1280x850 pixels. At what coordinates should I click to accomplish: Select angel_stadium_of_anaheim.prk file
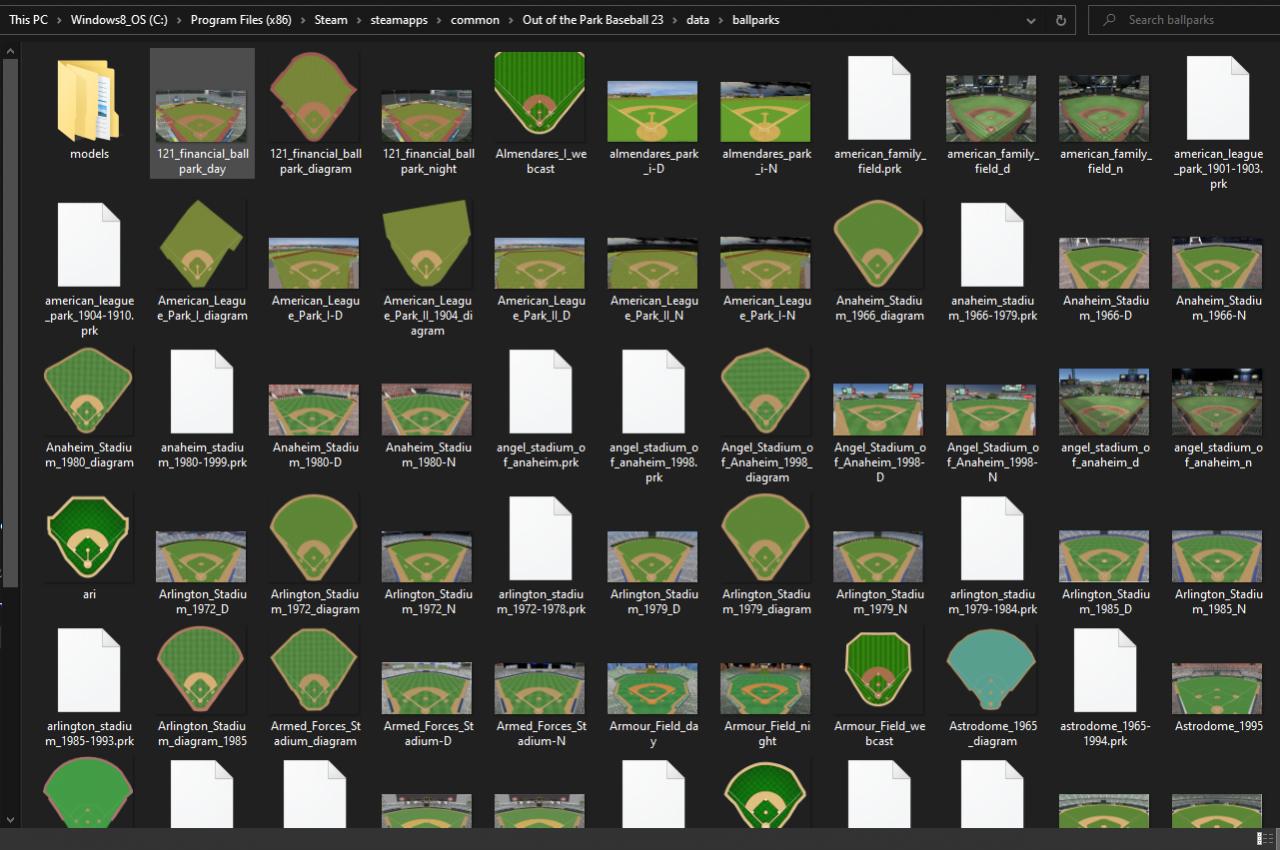click(541, 407)
